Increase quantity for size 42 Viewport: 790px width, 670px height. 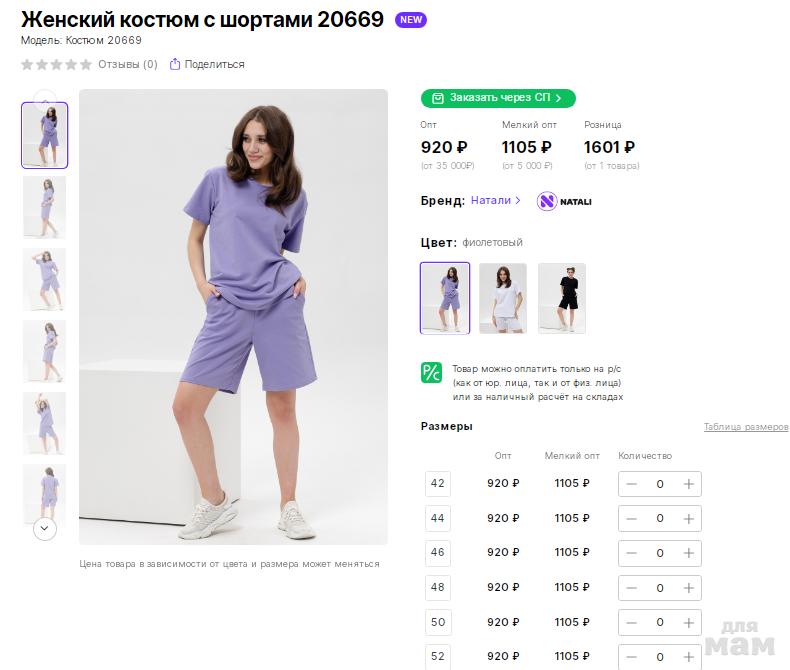(688, 484)
